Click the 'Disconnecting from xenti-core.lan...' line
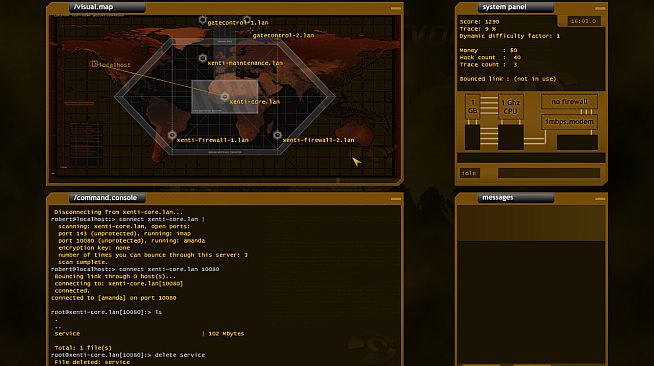 118,212
